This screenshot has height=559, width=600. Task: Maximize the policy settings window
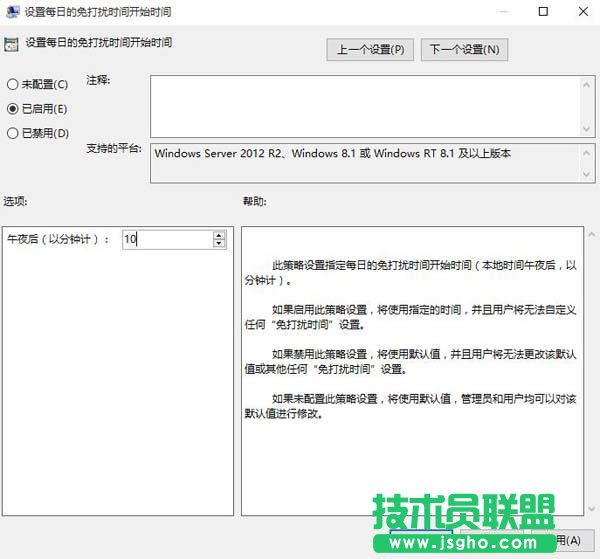pyautogui.click(x=543, y=12)
